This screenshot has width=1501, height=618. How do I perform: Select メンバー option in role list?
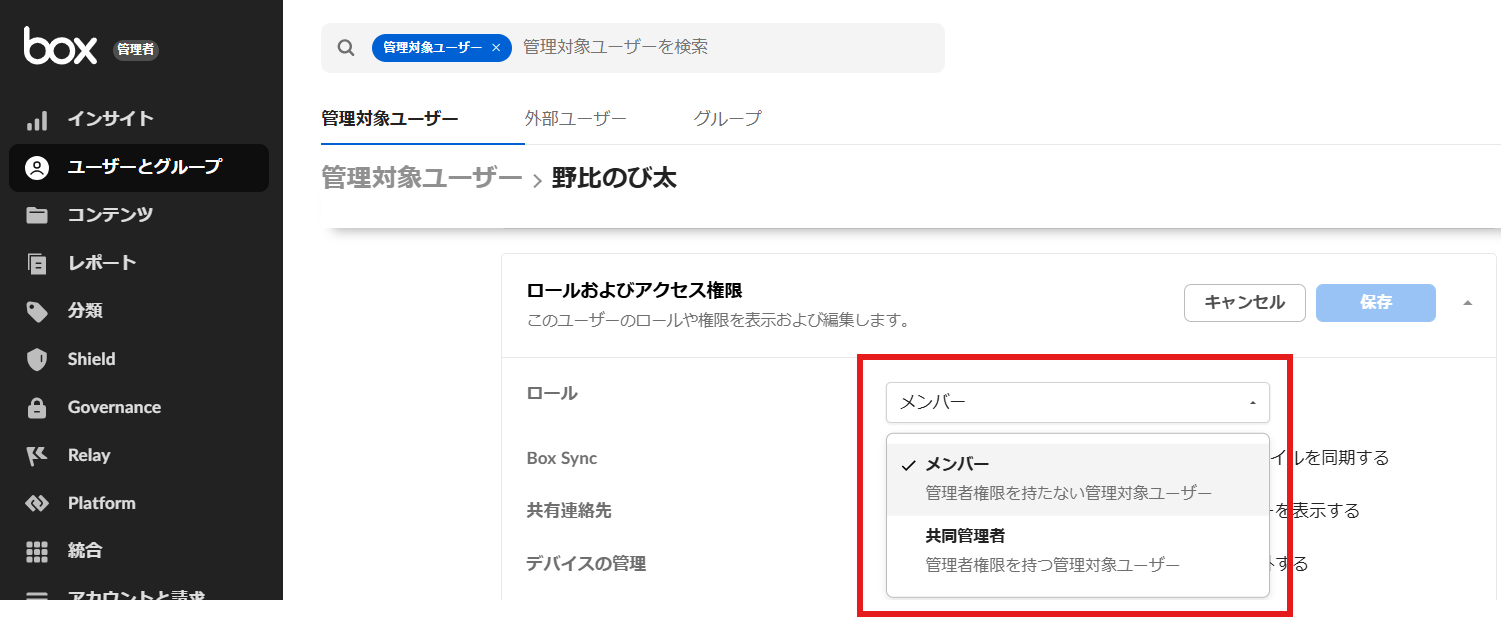coord(1078,479)
